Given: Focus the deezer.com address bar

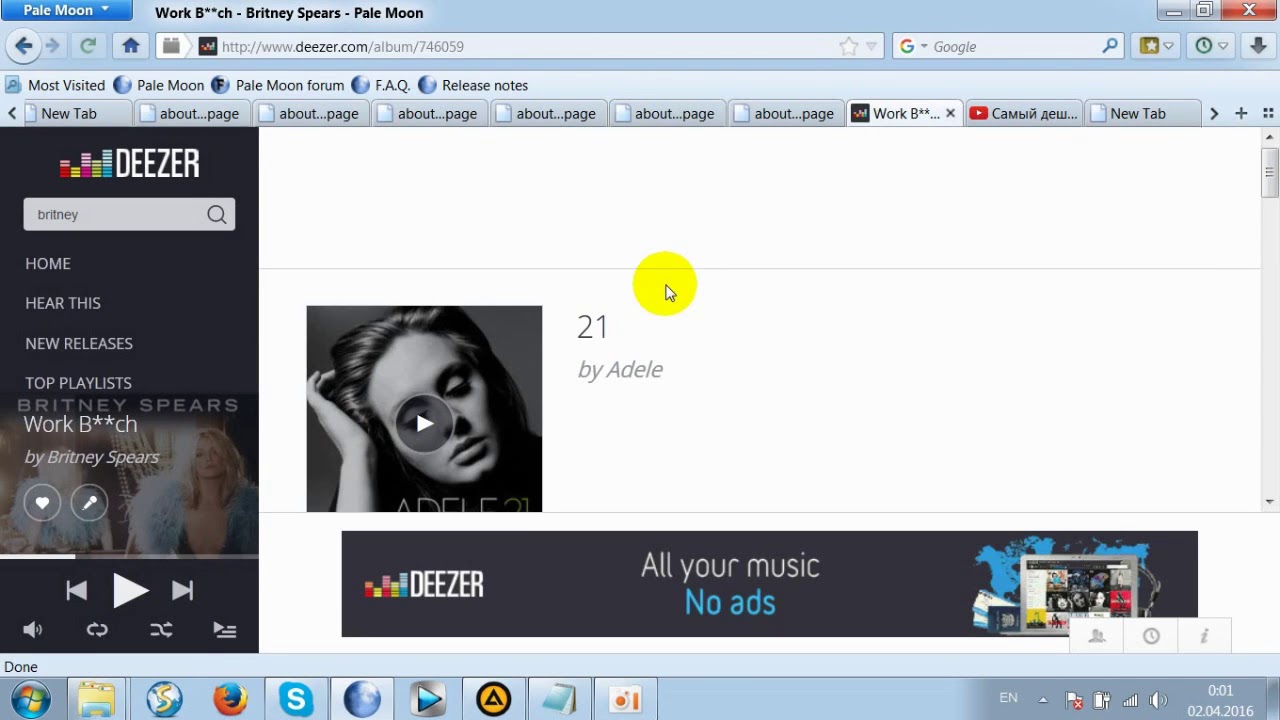Looking at the screenshot, I should 520,46.
